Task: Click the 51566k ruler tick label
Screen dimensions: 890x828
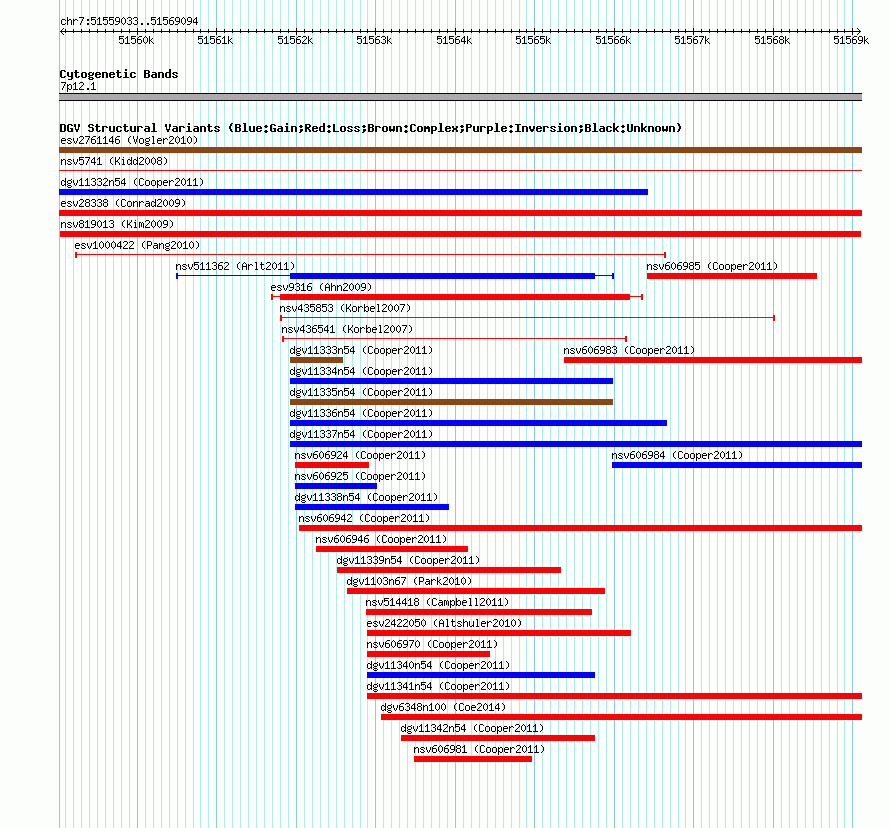Action: tap(613, 40)
